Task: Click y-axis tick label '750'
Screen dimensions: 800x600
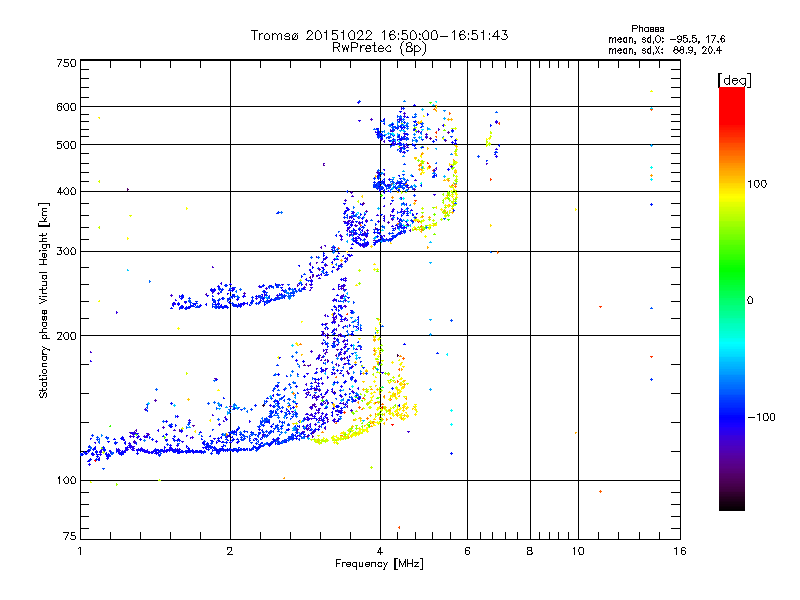Action: pyautogui.click(x=66, y=63)
